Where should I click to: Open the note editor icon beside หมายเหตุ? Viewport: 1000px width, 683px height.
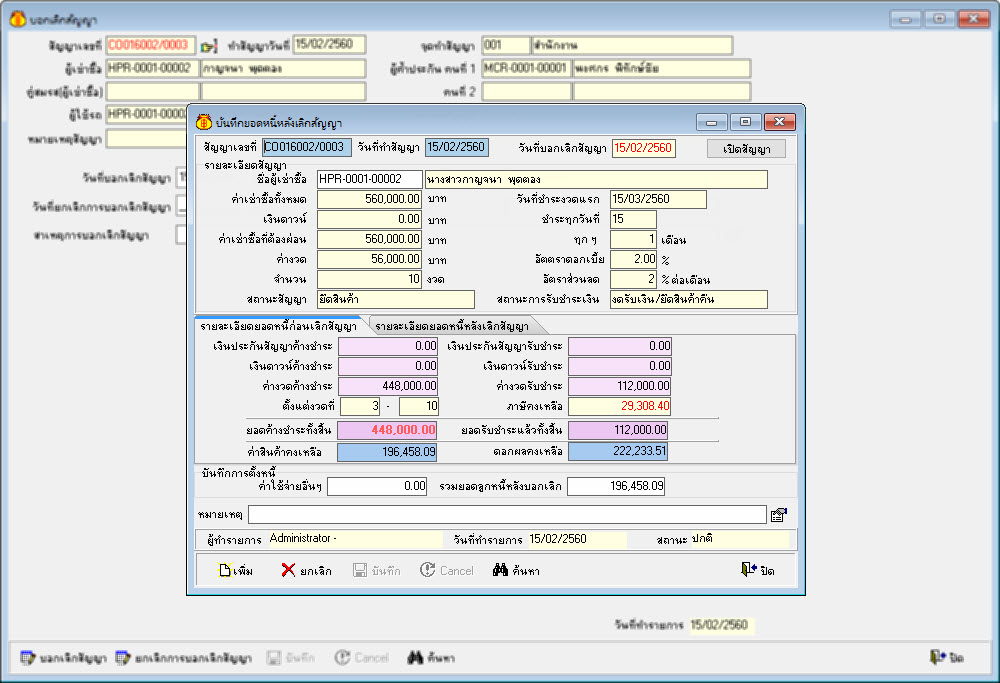point(779,515)
